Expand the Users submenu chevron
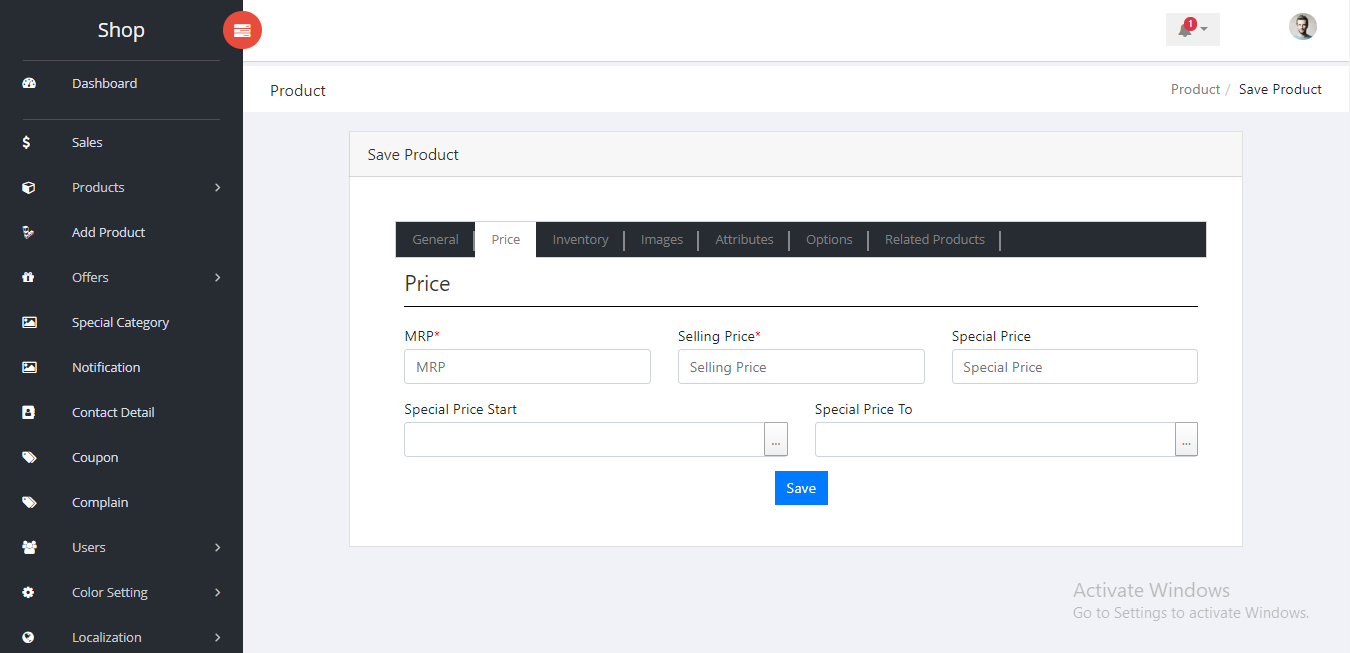This screenshot has width=1350, height=653. [217, 547]
